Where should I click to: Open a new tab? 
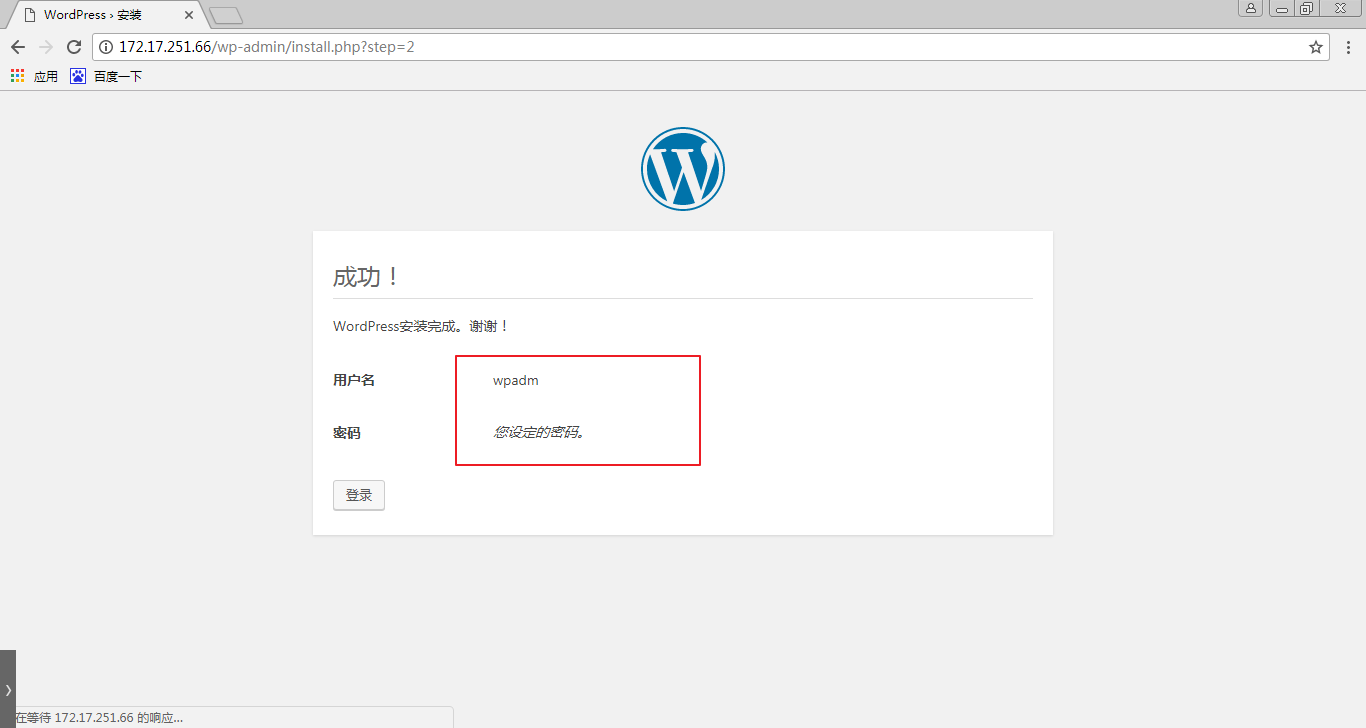click(227, 16)
